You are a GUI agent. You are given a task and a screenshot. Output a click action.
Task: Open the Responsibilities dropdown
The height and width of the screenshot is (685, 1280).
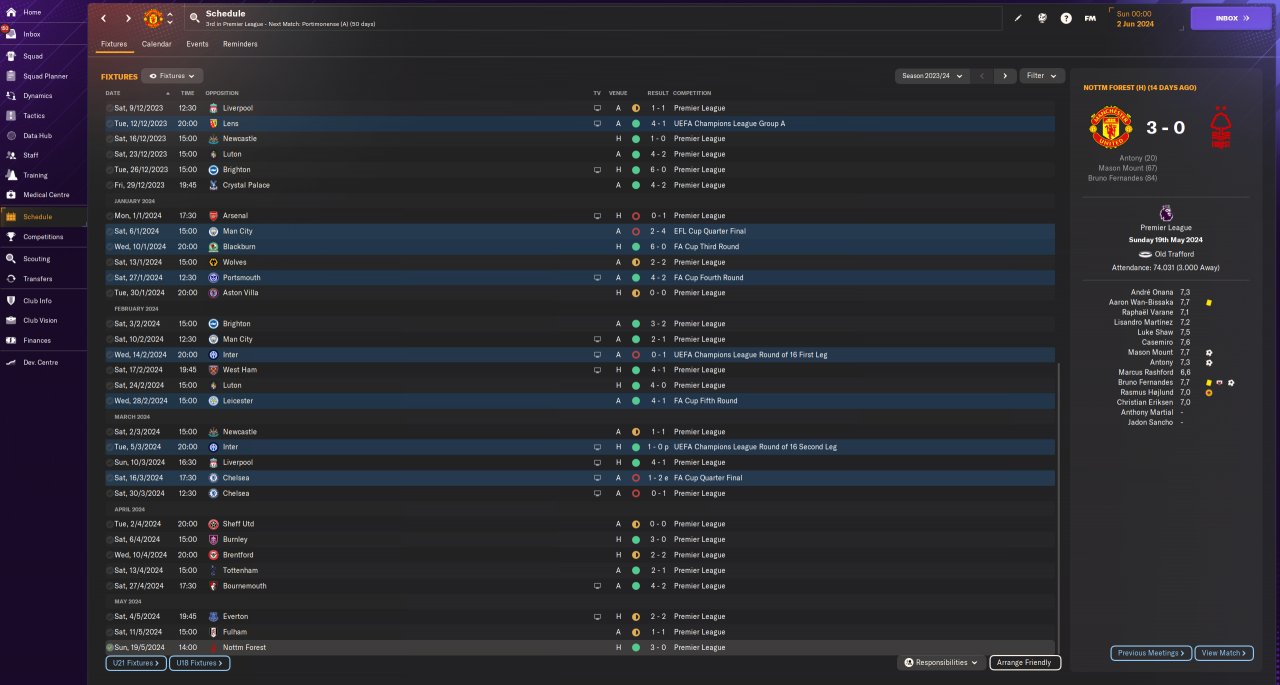point(941,662)
